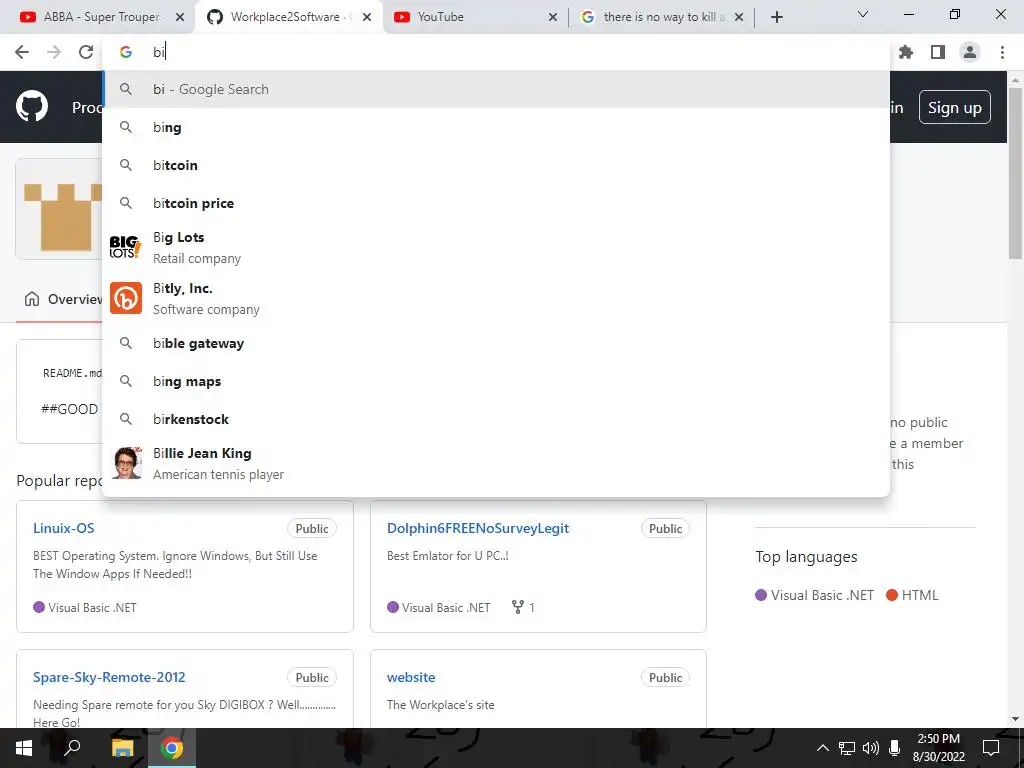This screenshot has height=768, width=1024.
Task: Expand the tab search chevron
Action: (x=863, y=14)
